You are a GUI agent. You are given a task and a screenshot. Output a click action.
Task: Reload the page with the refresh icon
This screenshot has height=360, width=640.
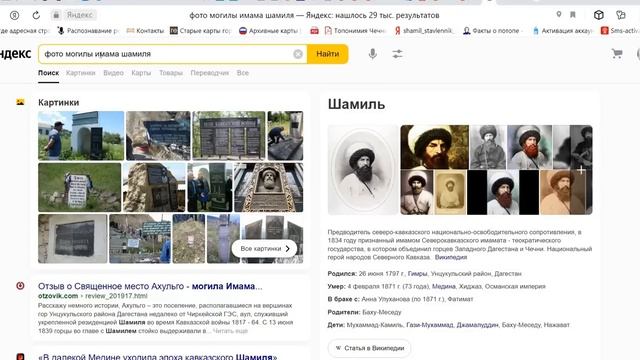(36, 15)
